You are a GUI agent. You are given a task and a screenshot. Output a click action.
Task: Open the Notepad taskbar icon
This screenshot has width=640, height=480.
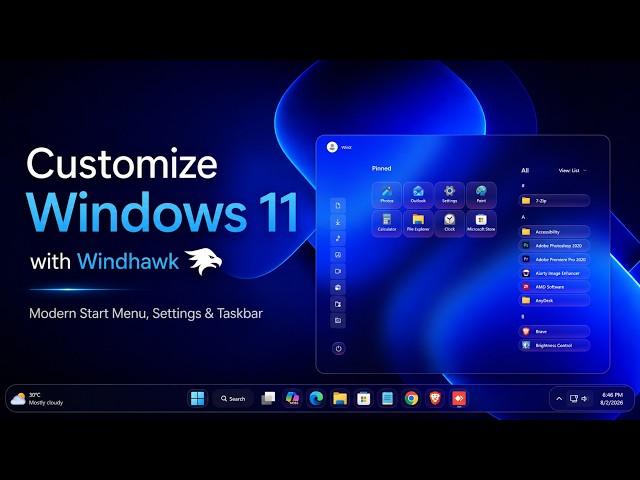(387, 398)
